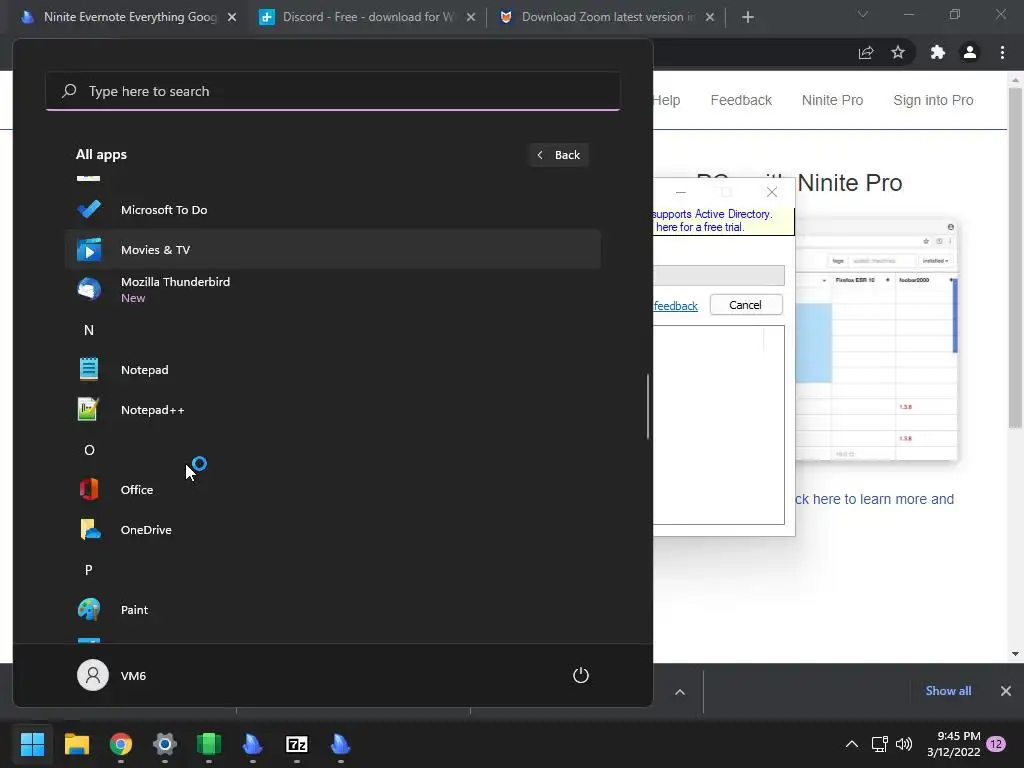This screenshot has width=1024, height=768.
Task: Open the feedback link in Ninite installer
Action: pyautogui.click(x=675, y=306)
